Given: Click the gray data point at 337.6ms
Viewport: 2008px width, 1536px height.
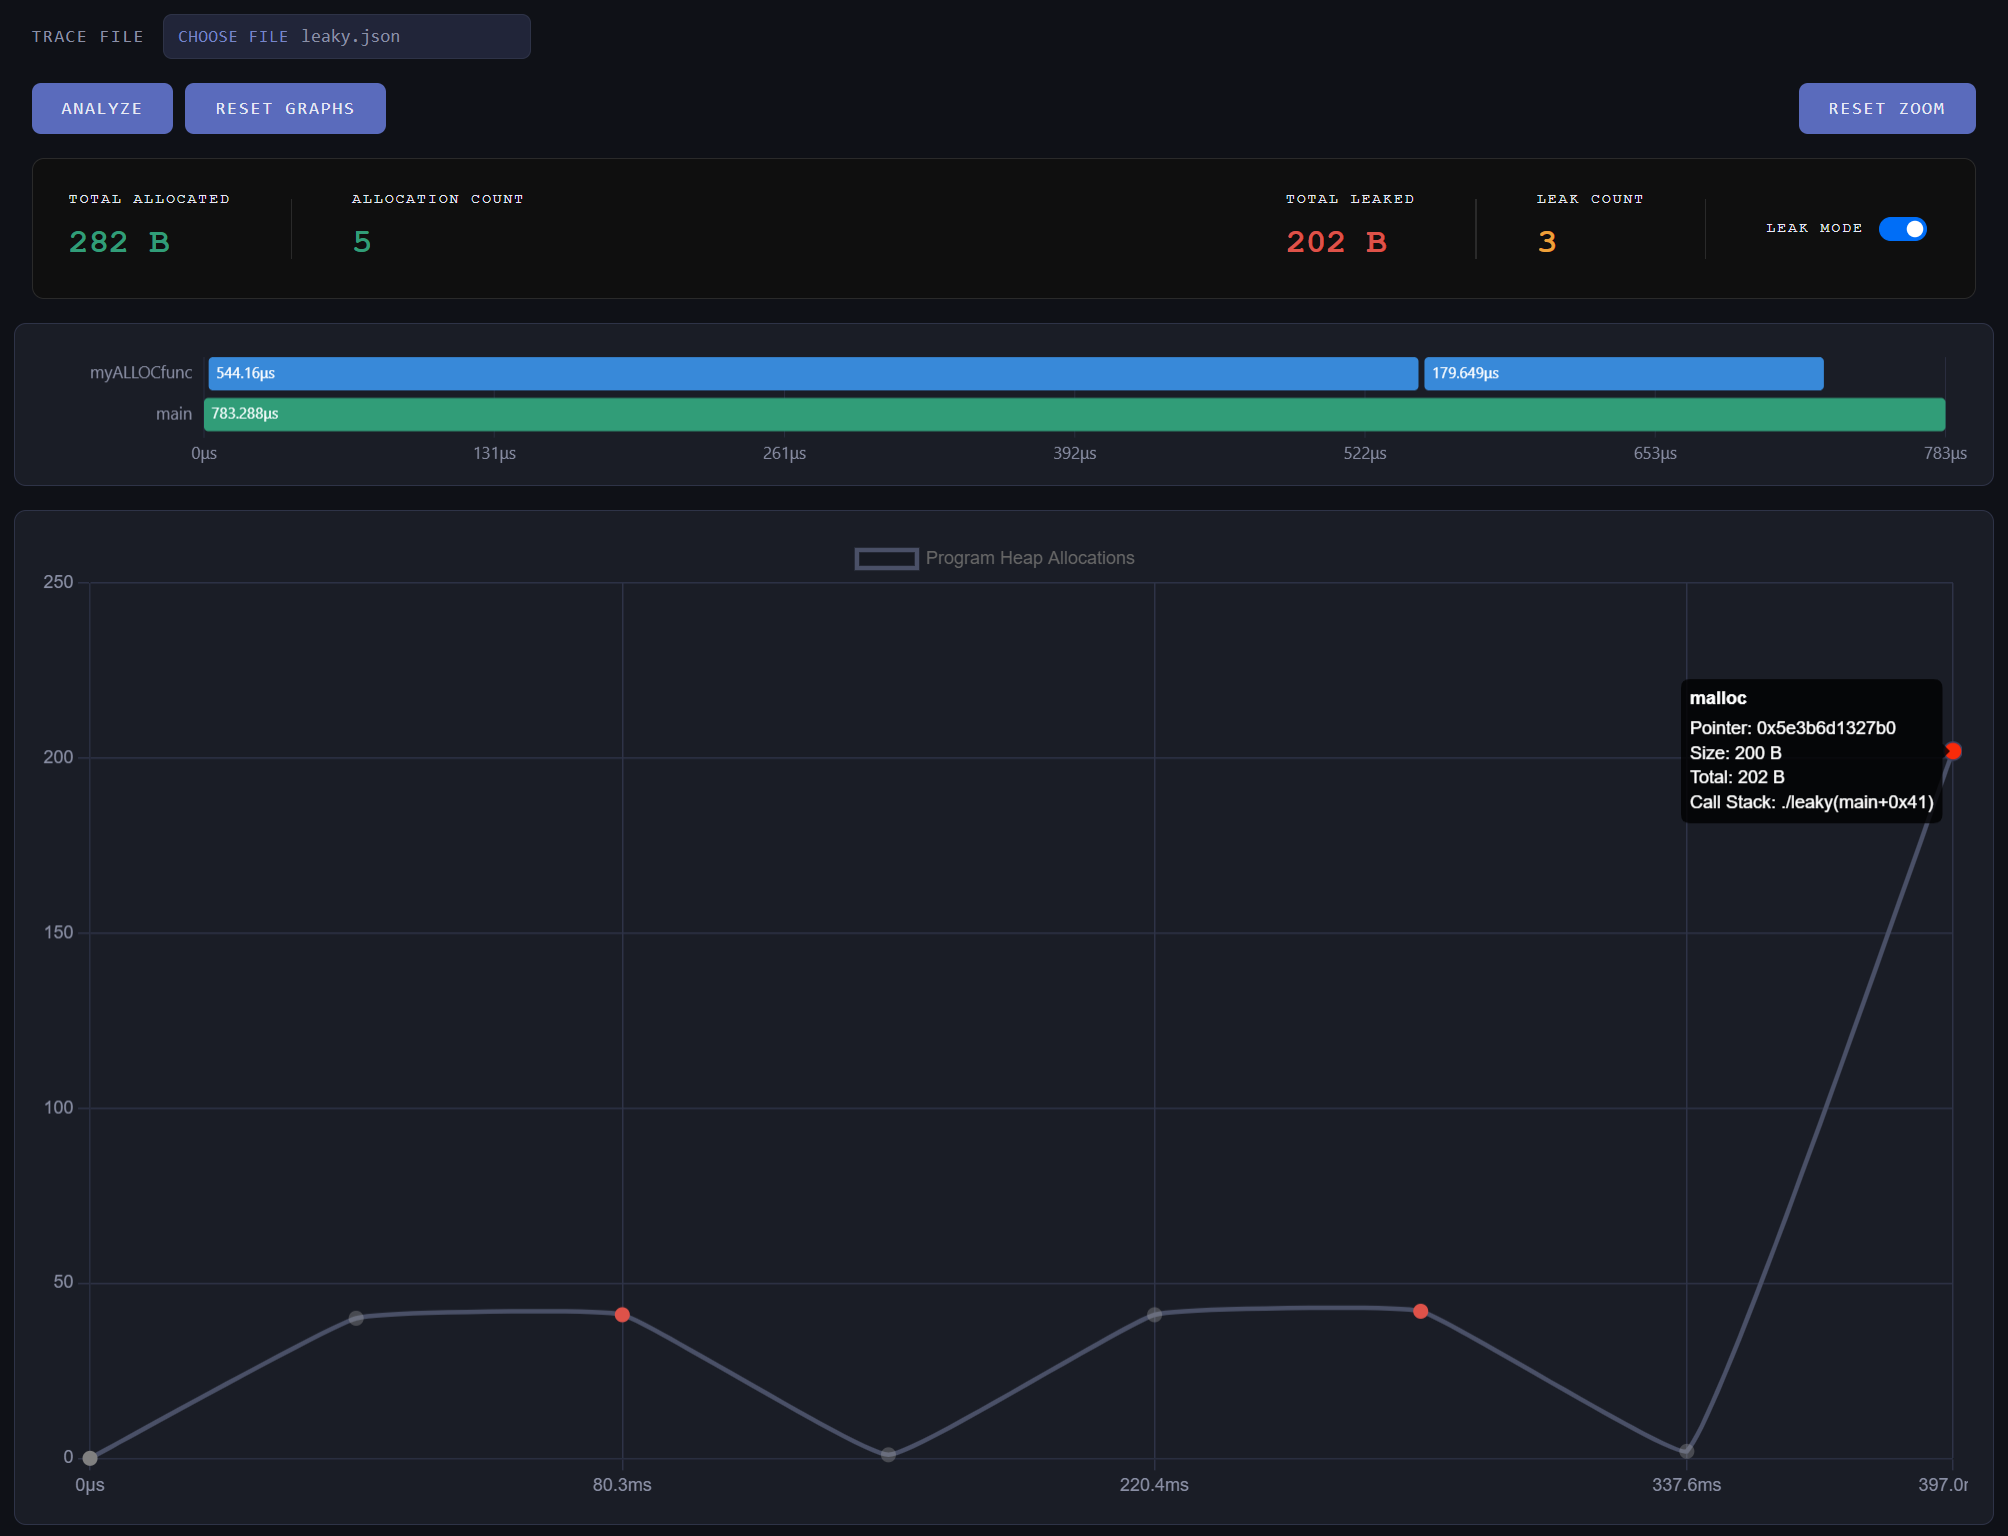Looking at the screenshot, I should click(x=1686, y=1451).
